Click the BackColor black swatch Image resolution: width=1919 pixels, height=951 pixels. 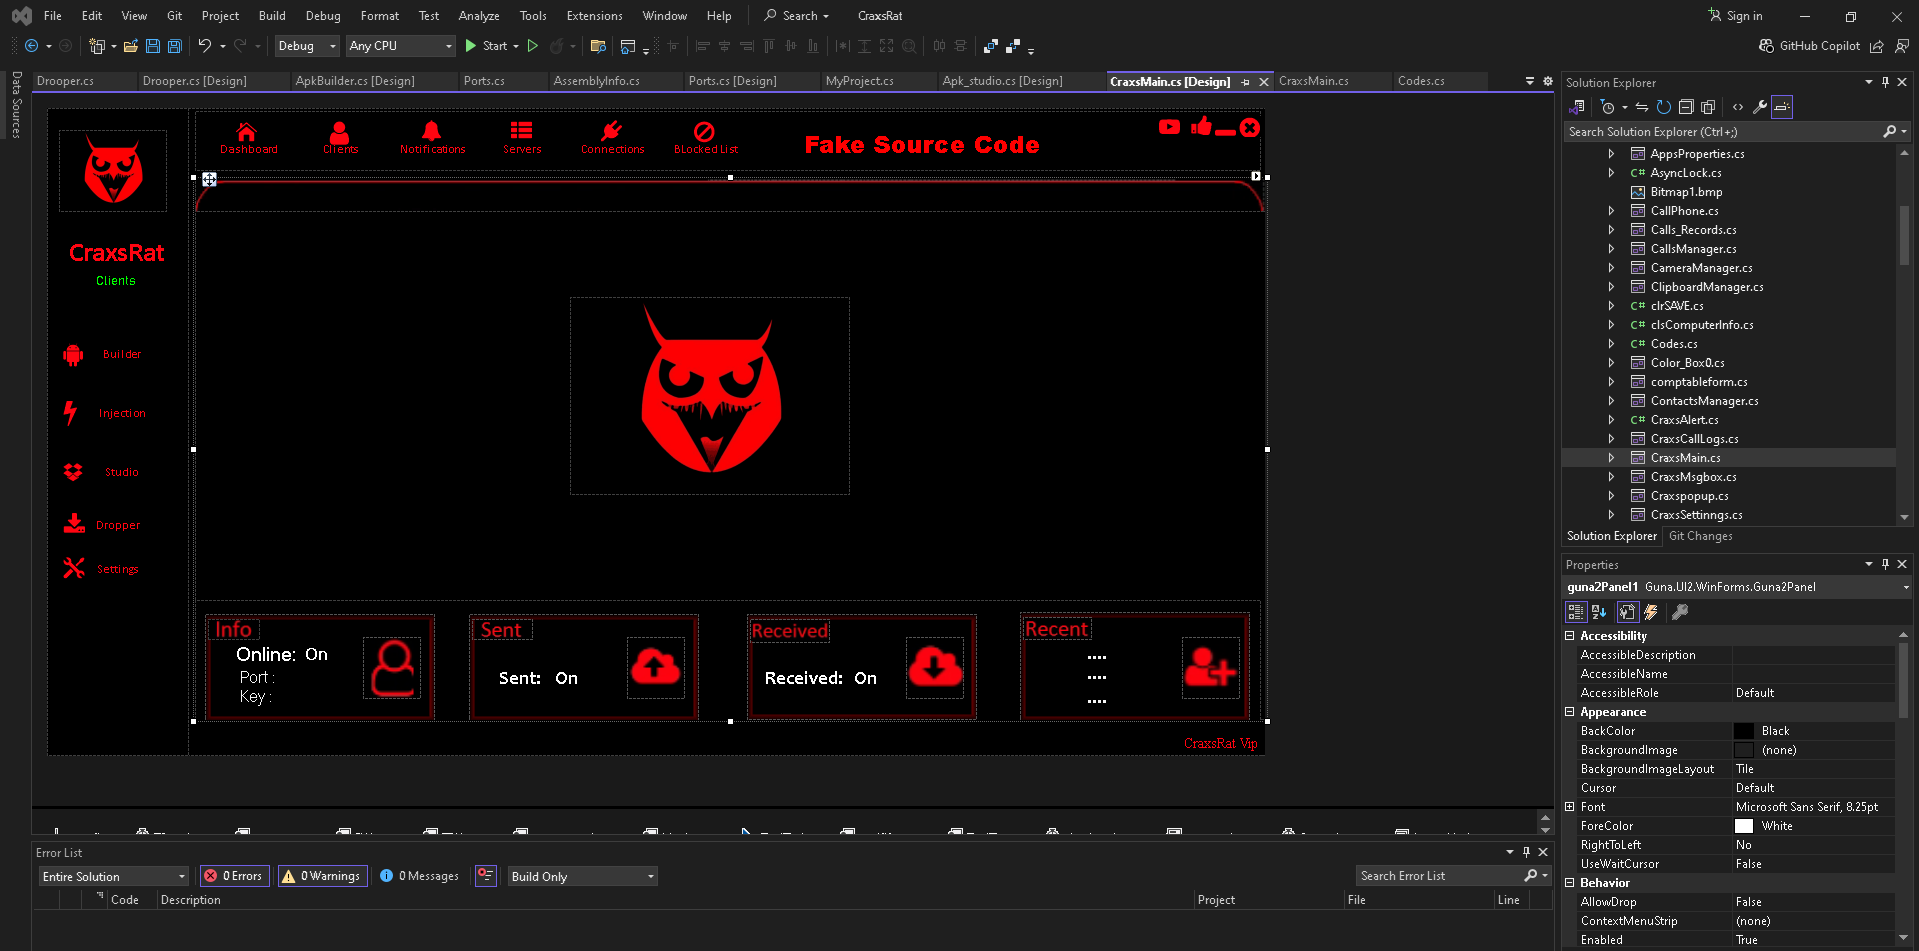click(1744, 730)
